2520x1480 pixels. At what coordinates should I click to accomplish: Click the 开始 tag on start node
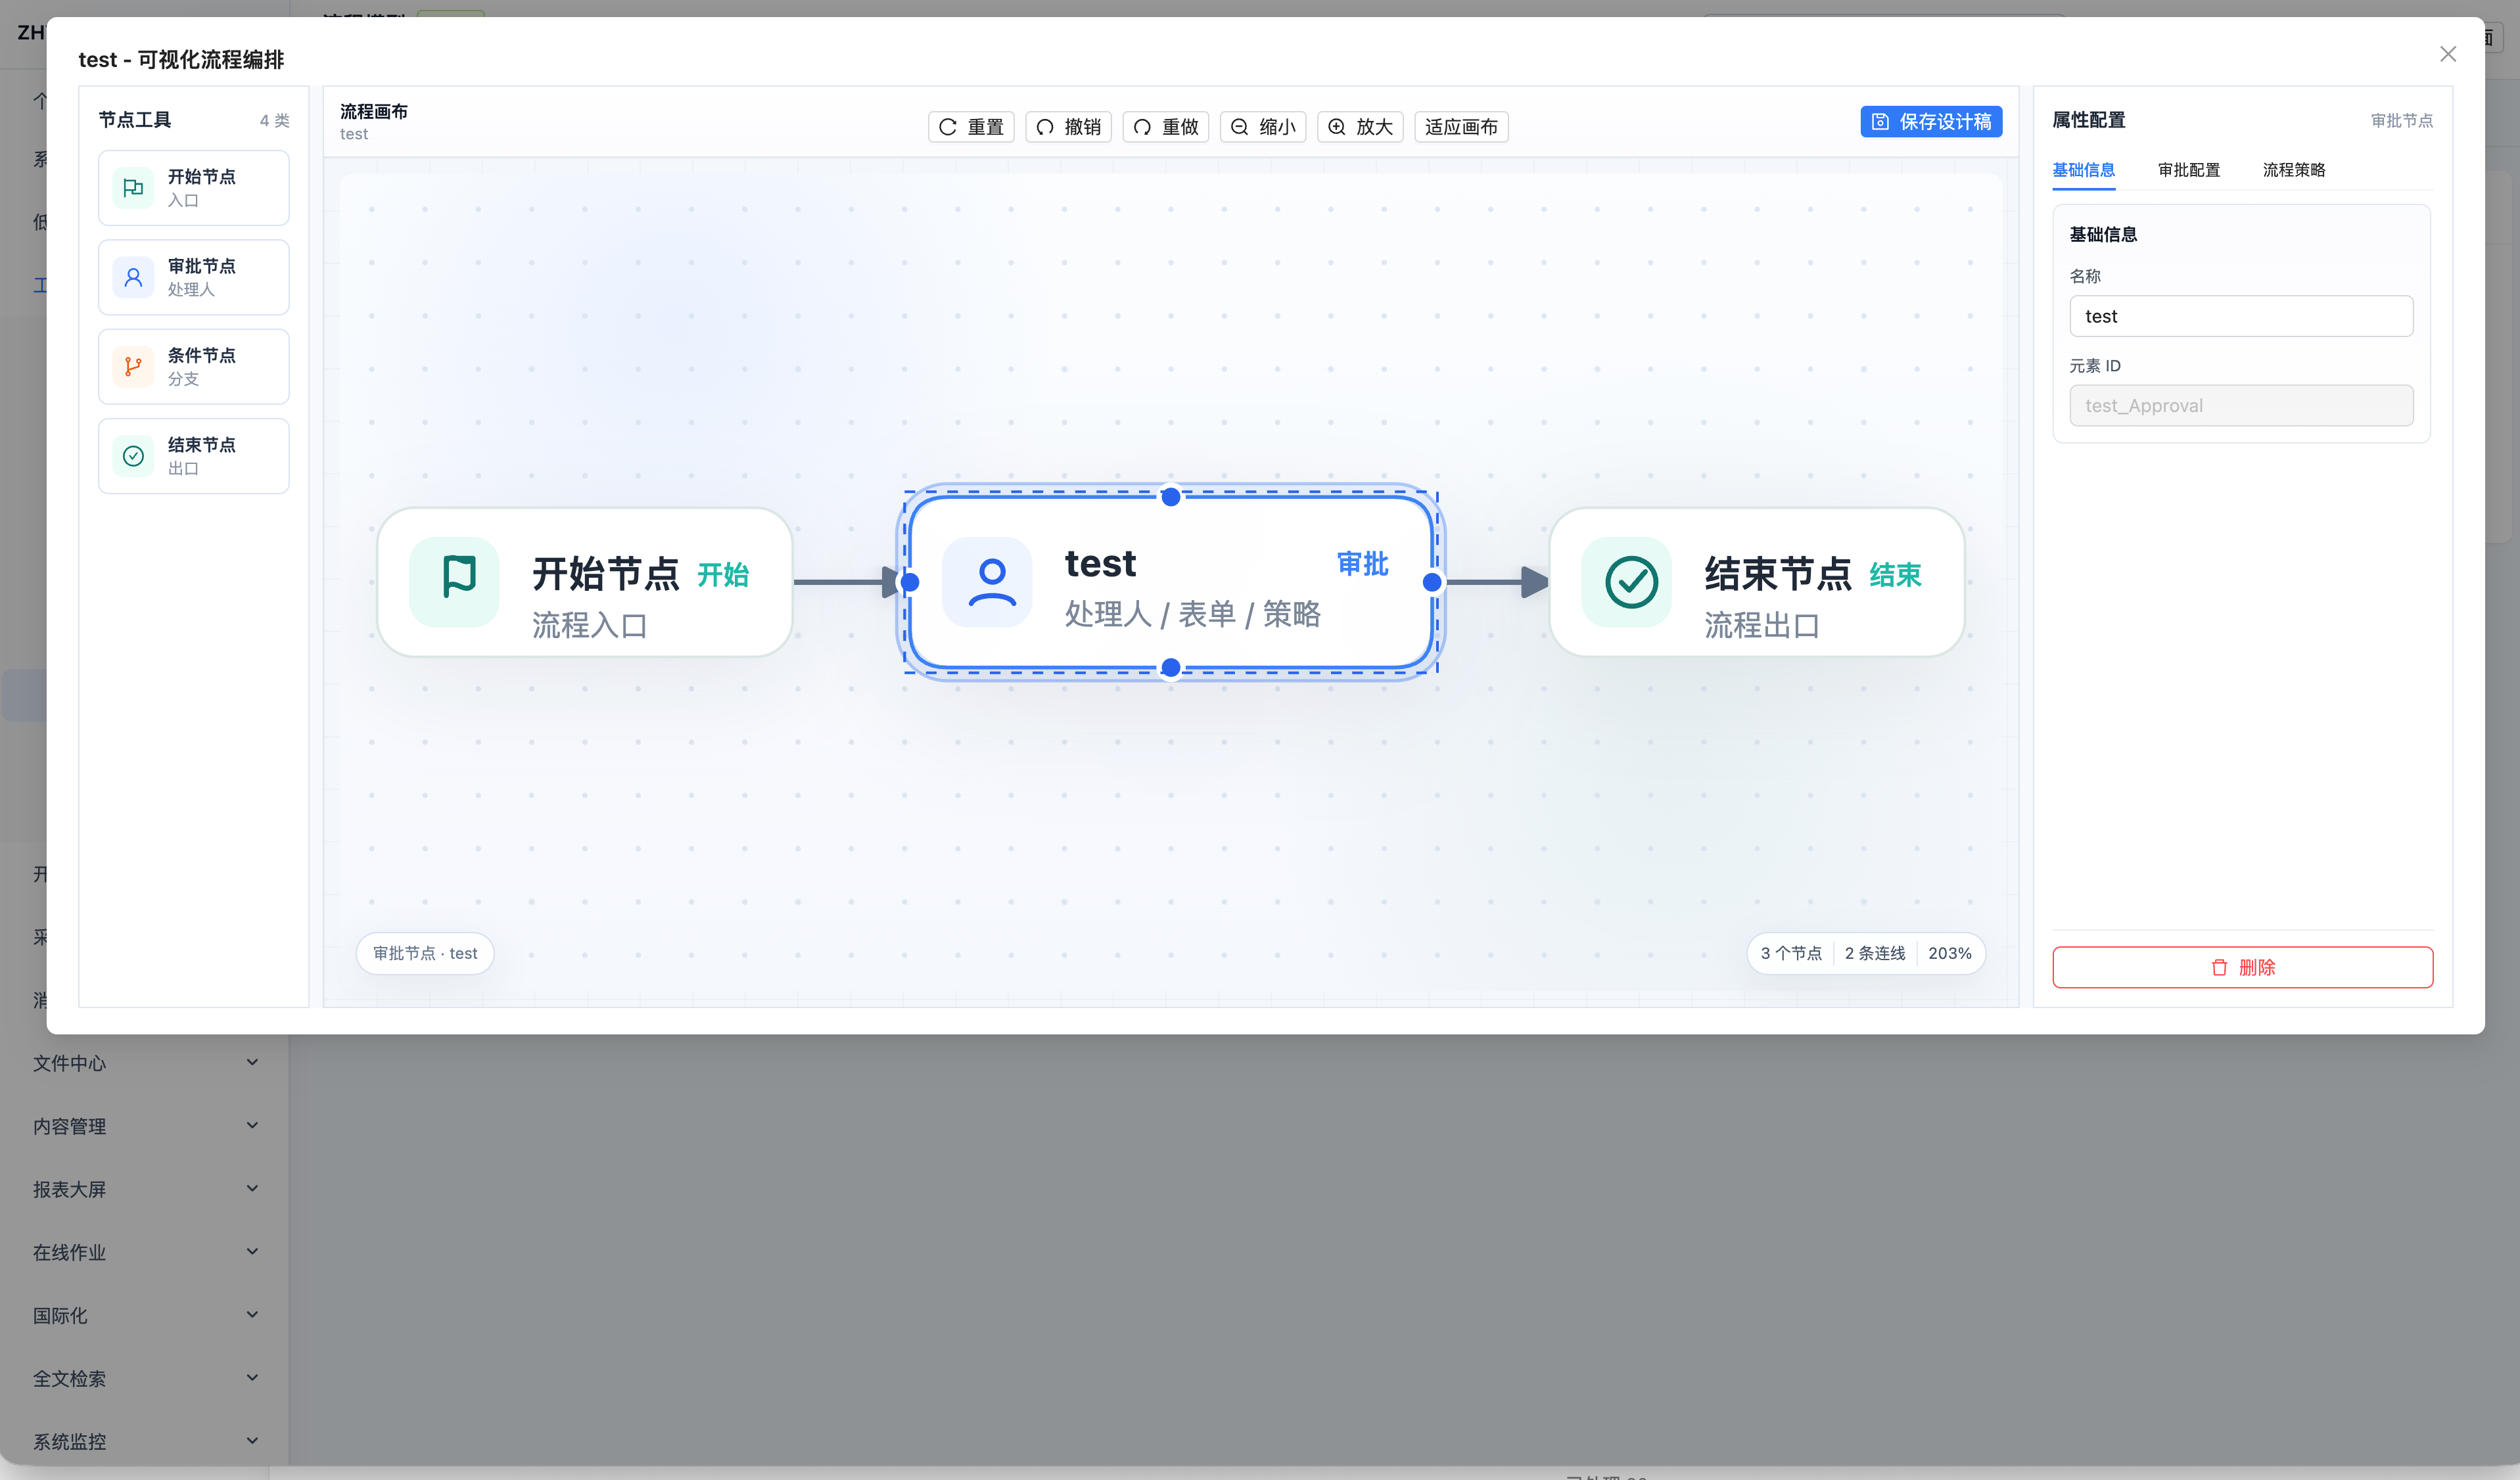723,575
